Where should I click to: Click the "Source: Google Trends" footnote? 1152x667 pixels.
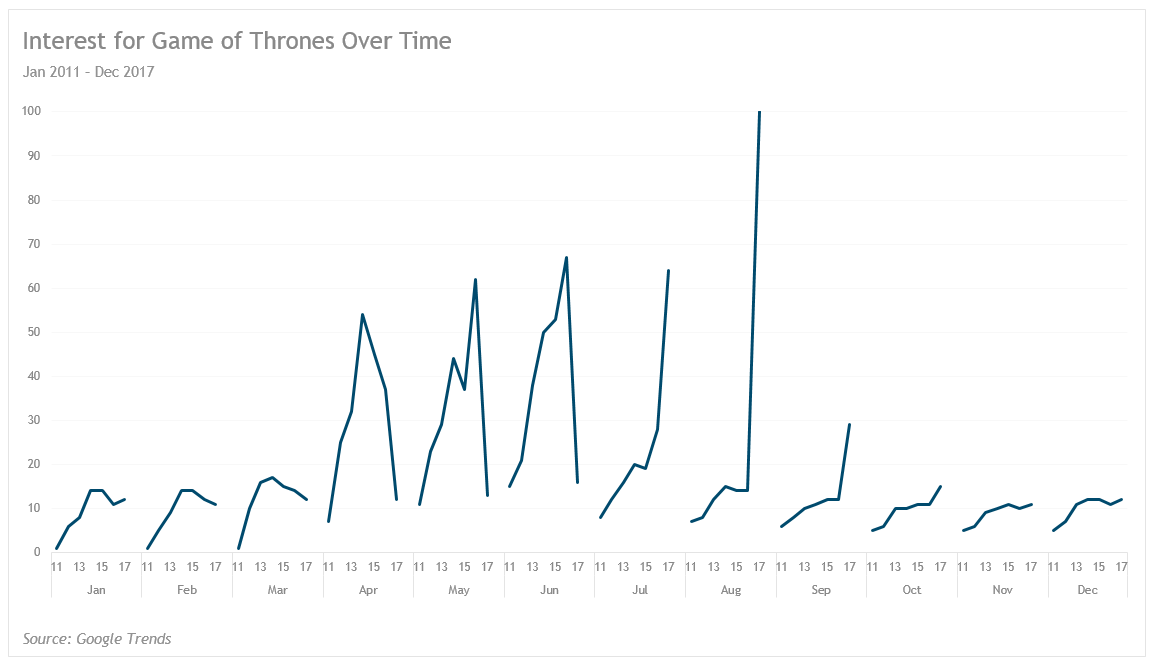point(97,638)
